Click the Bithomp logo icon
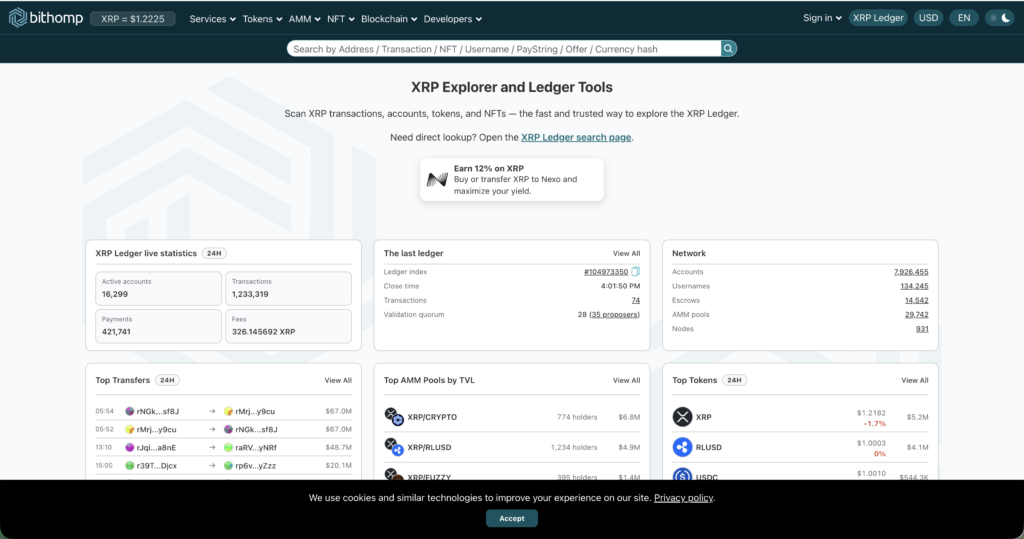This screenshot has width=1024, height=539. [18, 18]
